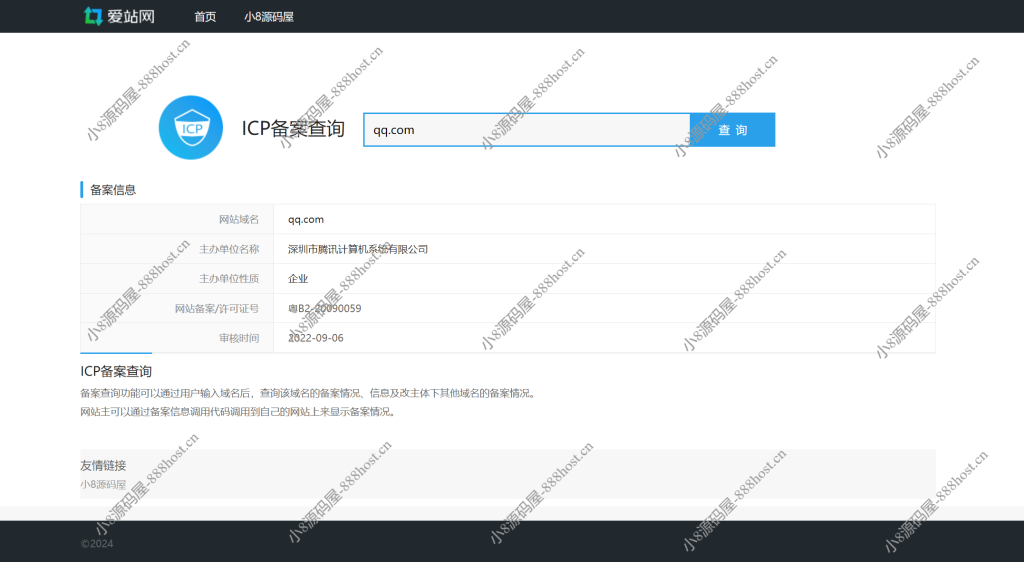
Task: Select the ©2024 footer text
Action: pos(97,544)
